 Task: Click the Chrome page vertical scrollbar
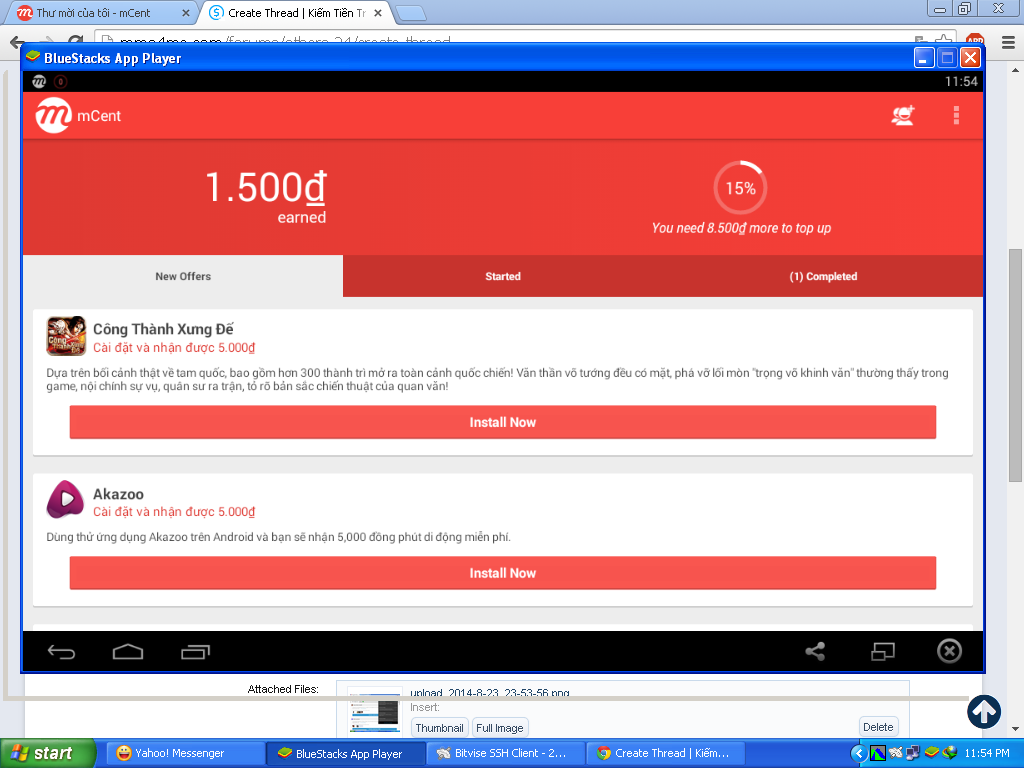[1015, 366]
